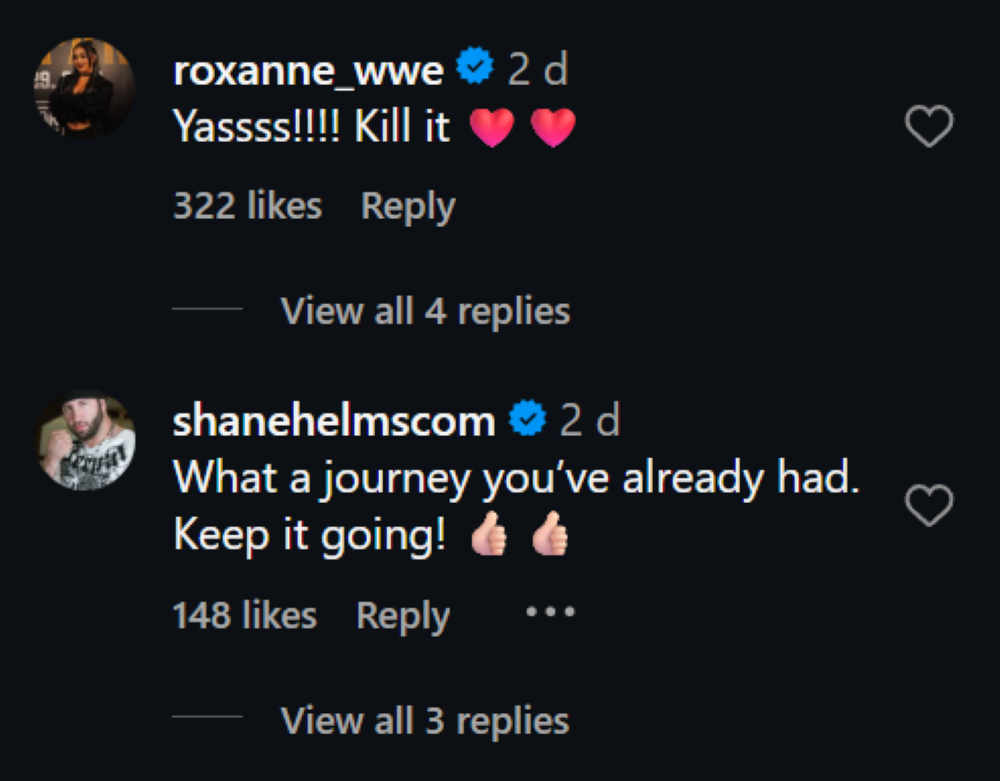Open more options for shanehelmscom comment

point(550,612)
